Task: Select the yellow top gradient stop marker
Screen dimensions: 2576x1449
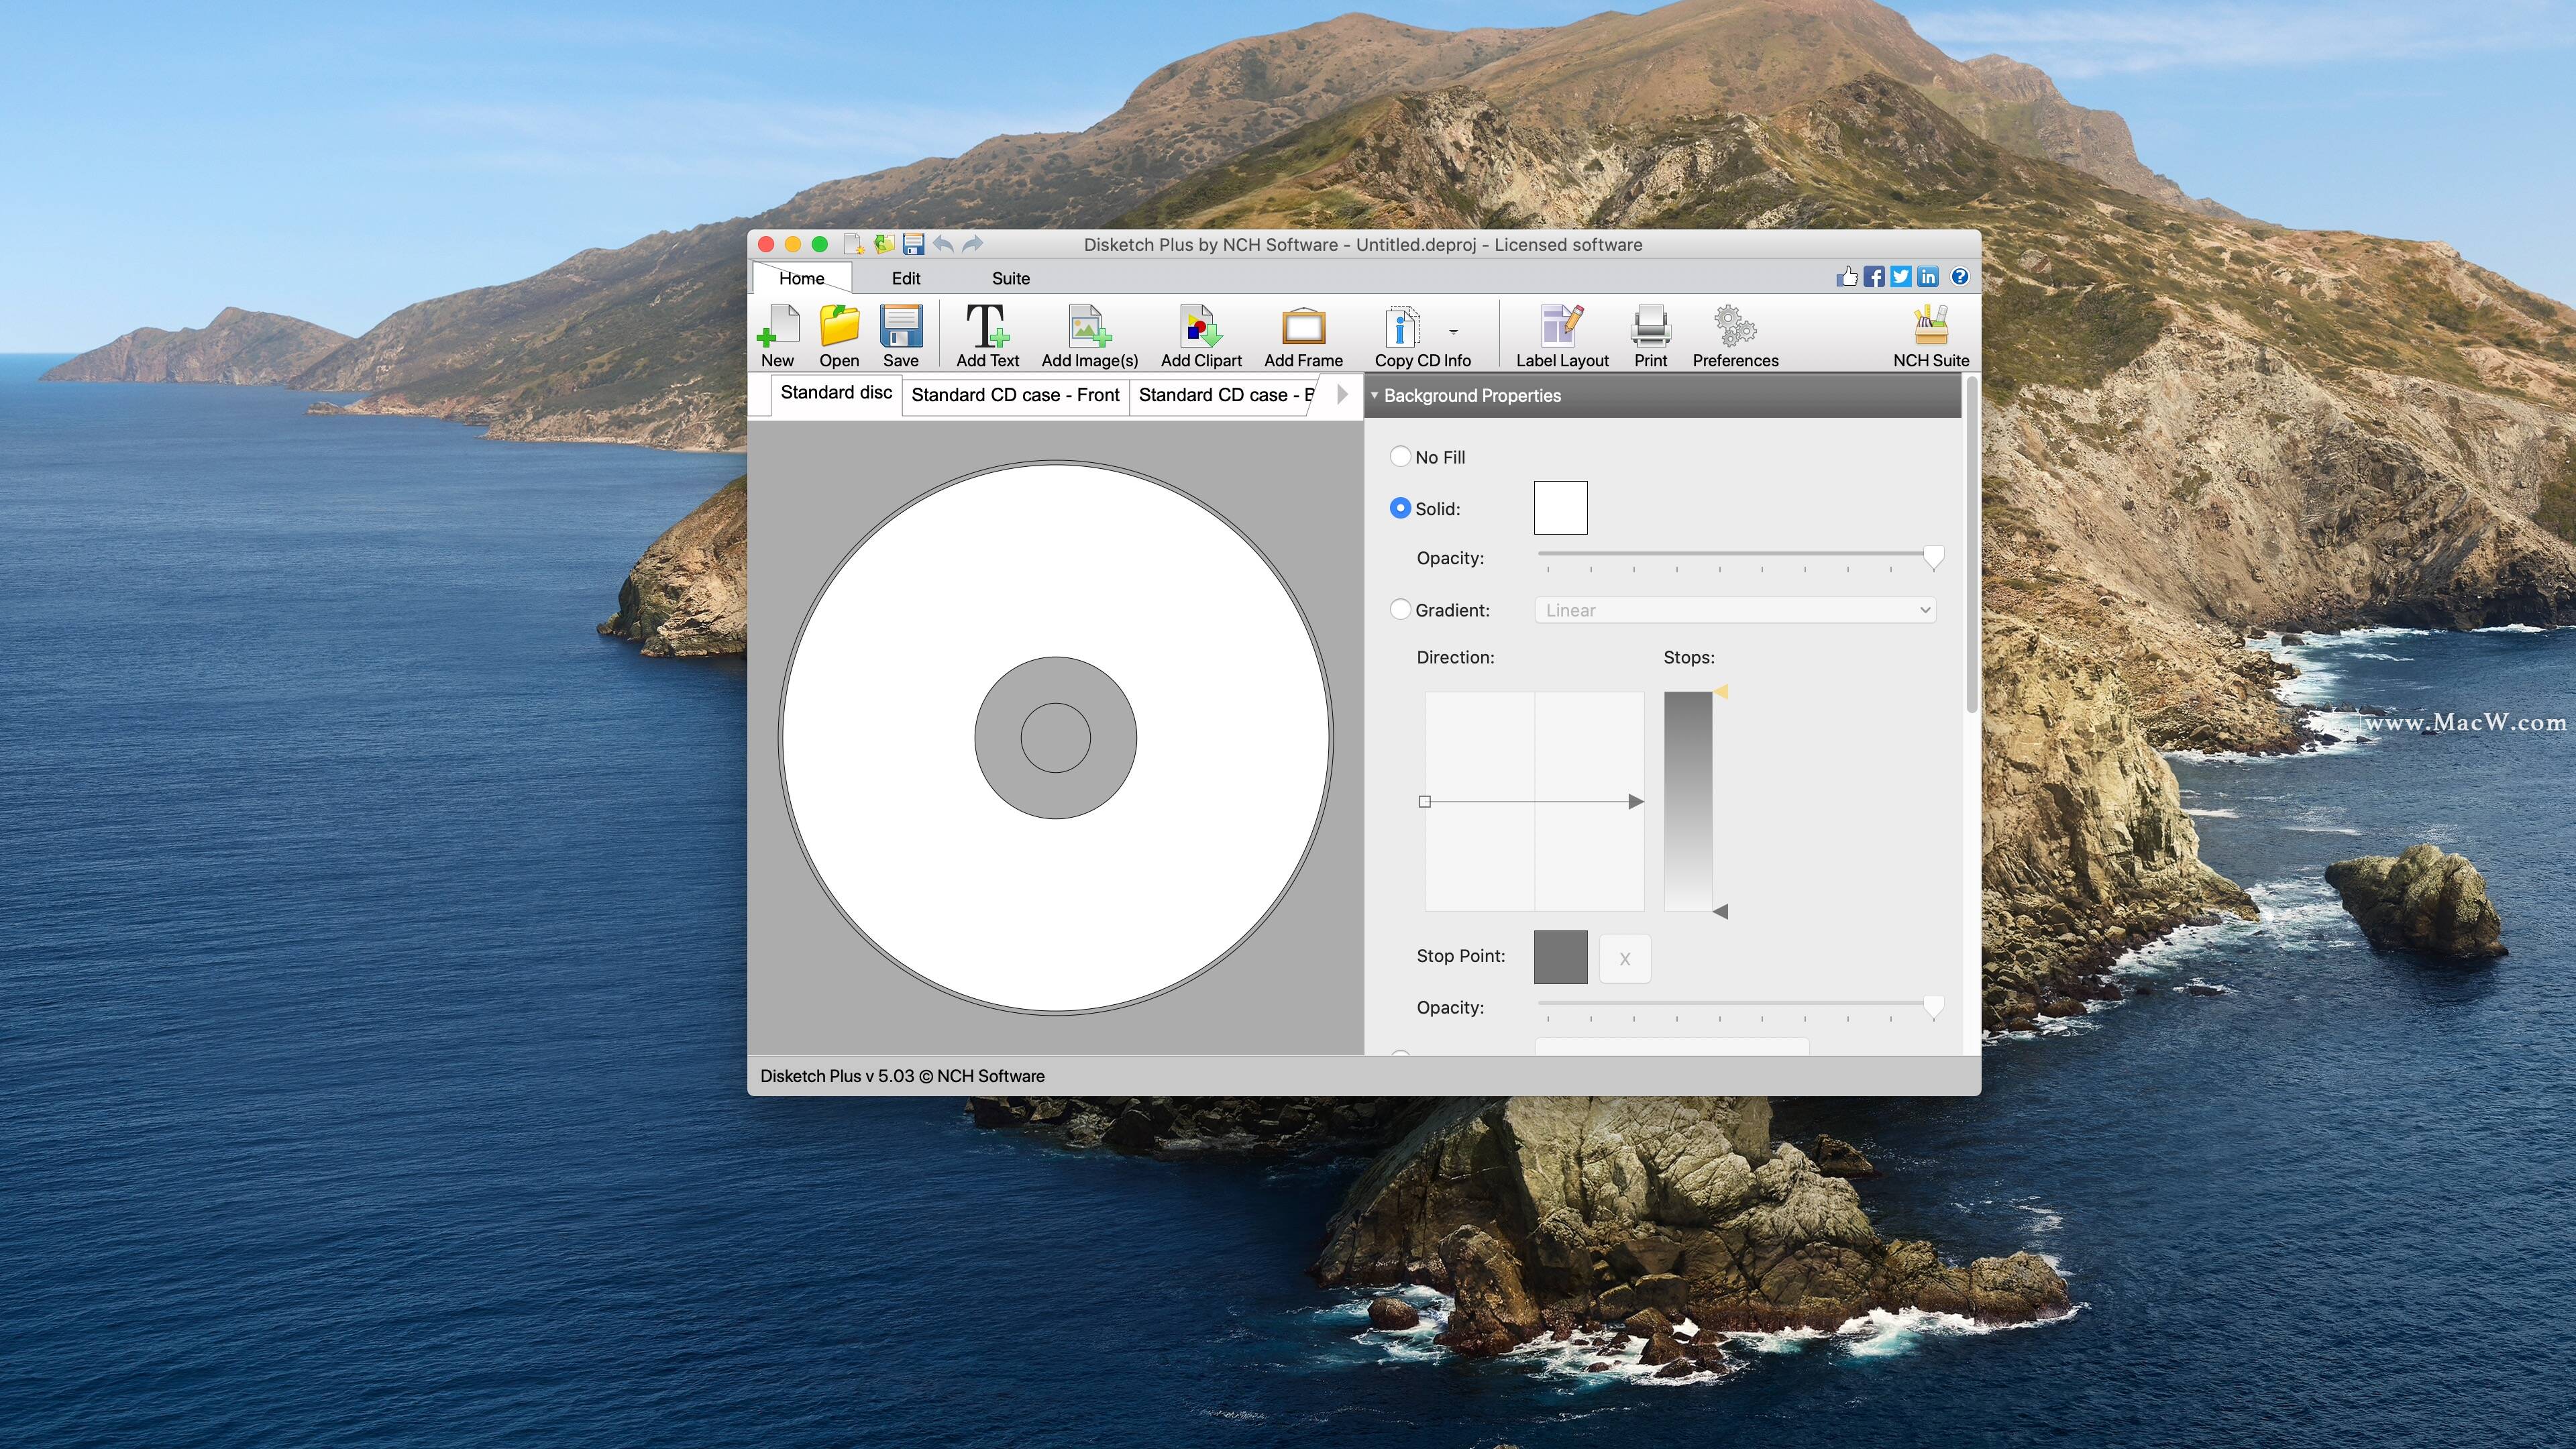Action: pyautogui.click(x=1720, y=691)
